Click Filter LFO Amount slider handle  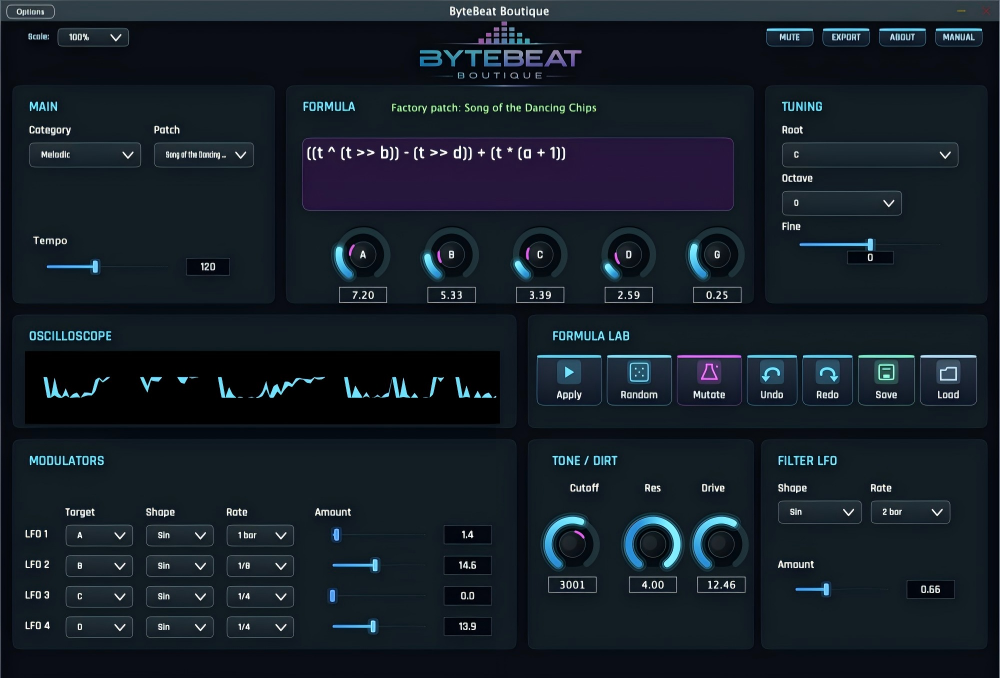pos(827,589)
